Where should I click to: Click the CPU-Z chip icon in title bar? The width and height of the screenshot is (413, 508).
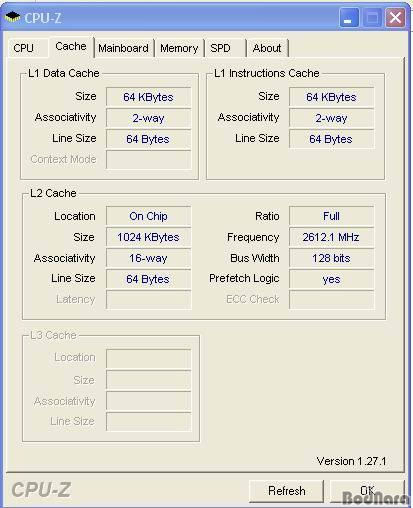13,17
